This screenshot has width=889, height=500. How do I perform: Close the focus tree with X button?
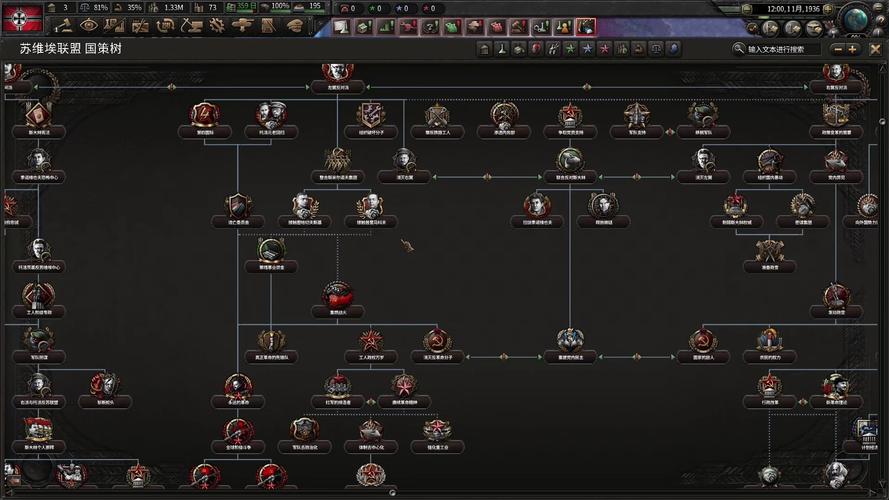(875, 49)
